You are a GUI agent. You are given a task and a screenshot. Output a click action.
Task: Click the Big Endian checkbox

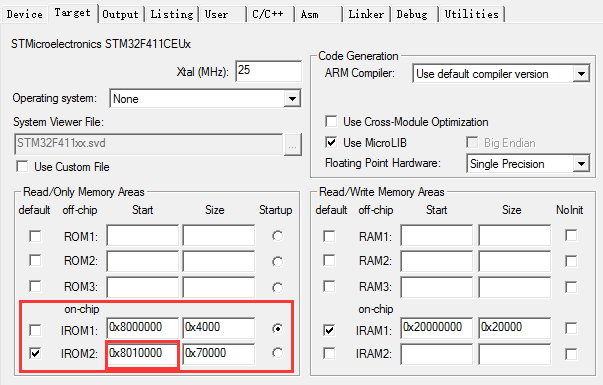coord(472,143)
